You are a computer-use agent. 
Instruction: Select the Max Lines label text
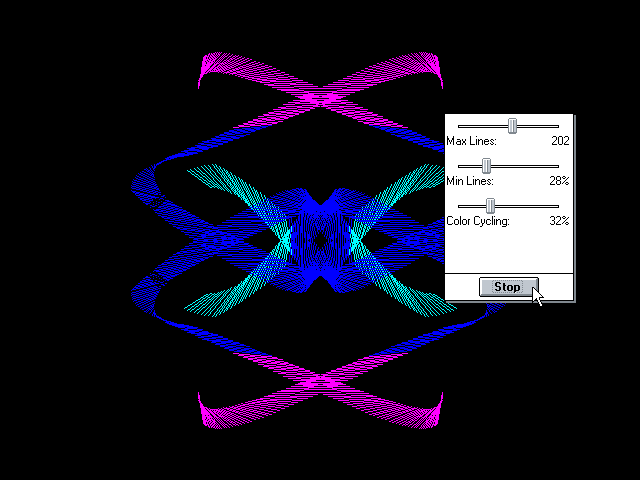click(x=471, y=141)
